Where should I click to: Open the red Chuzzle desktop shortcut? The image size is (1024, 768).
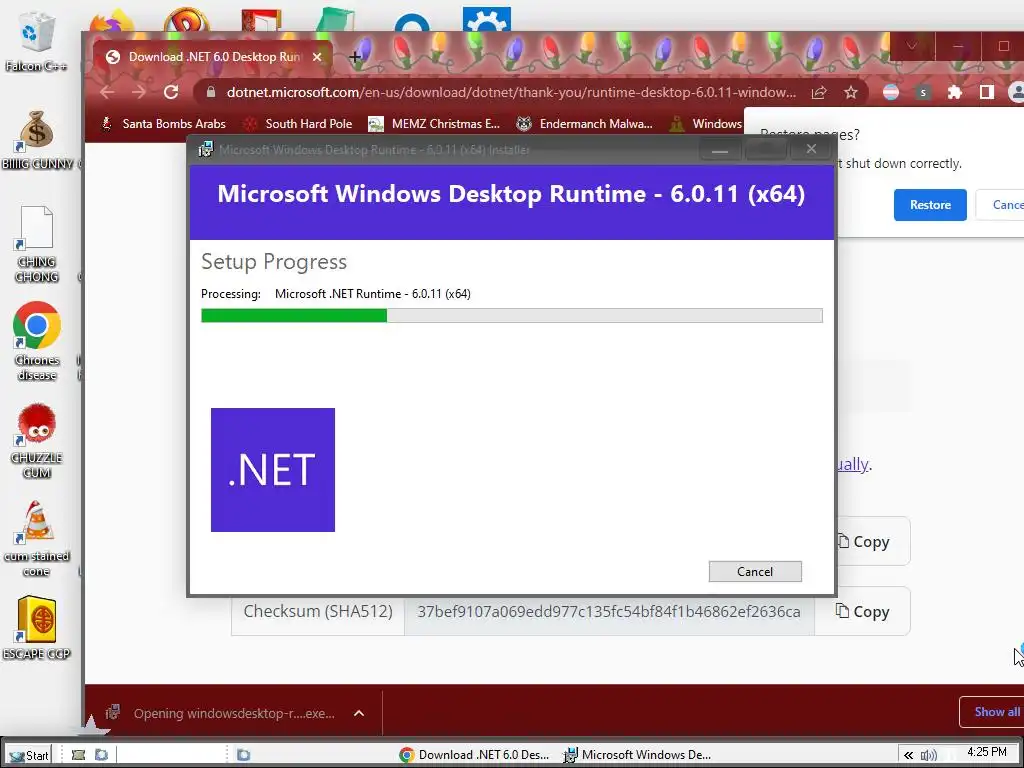[37, 441]
